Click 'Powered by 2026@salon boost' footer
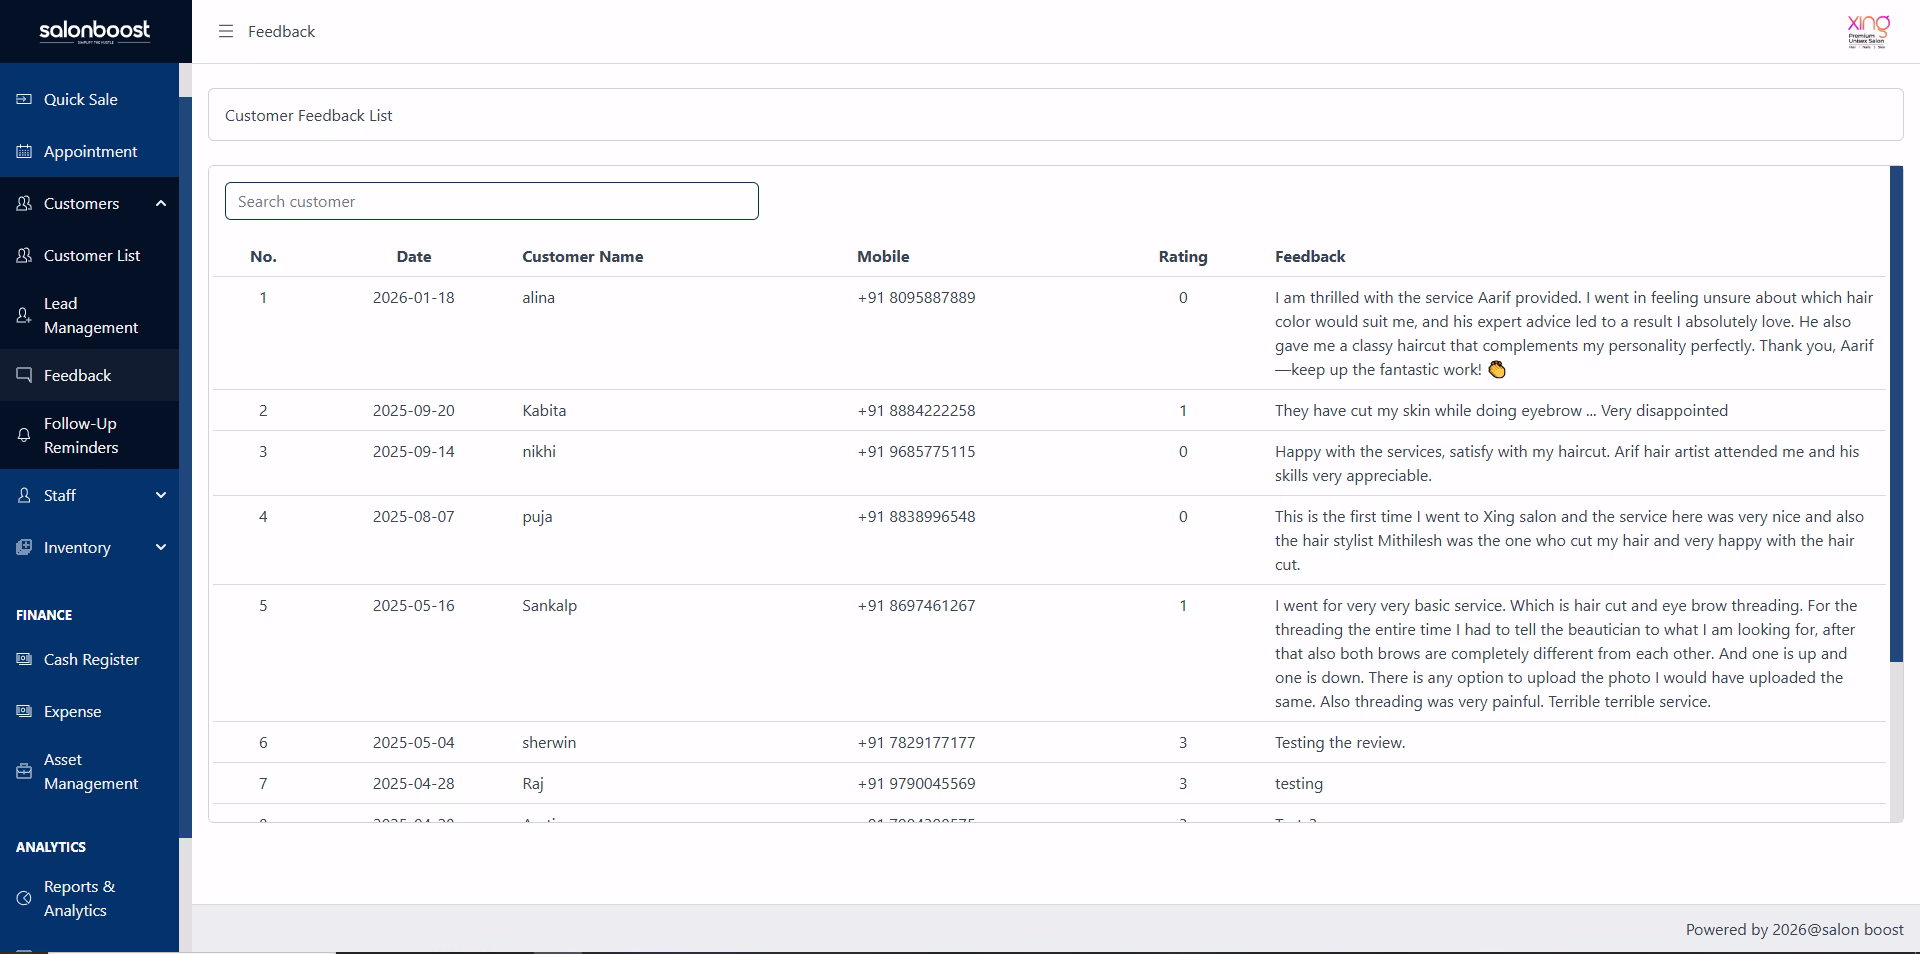Image resolution: width=1920 pixels, height=954 pixels. [x=1794, y=929]
